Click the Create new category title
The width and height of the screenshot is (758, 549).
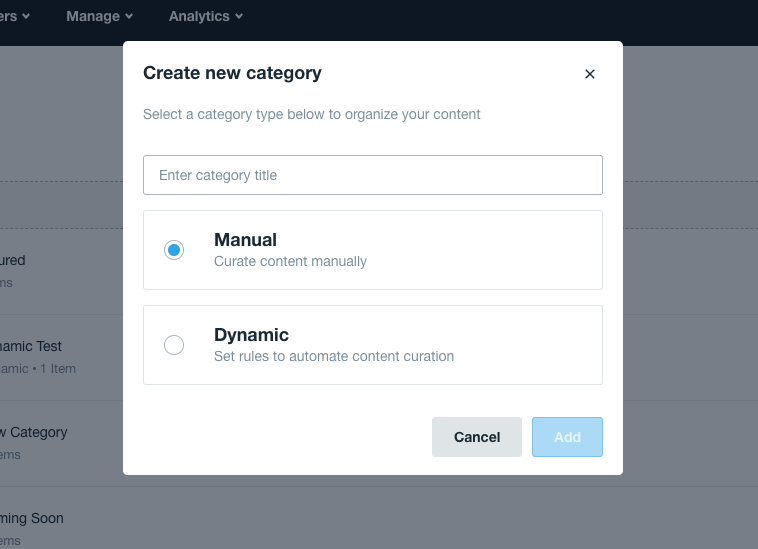(232, 73)
